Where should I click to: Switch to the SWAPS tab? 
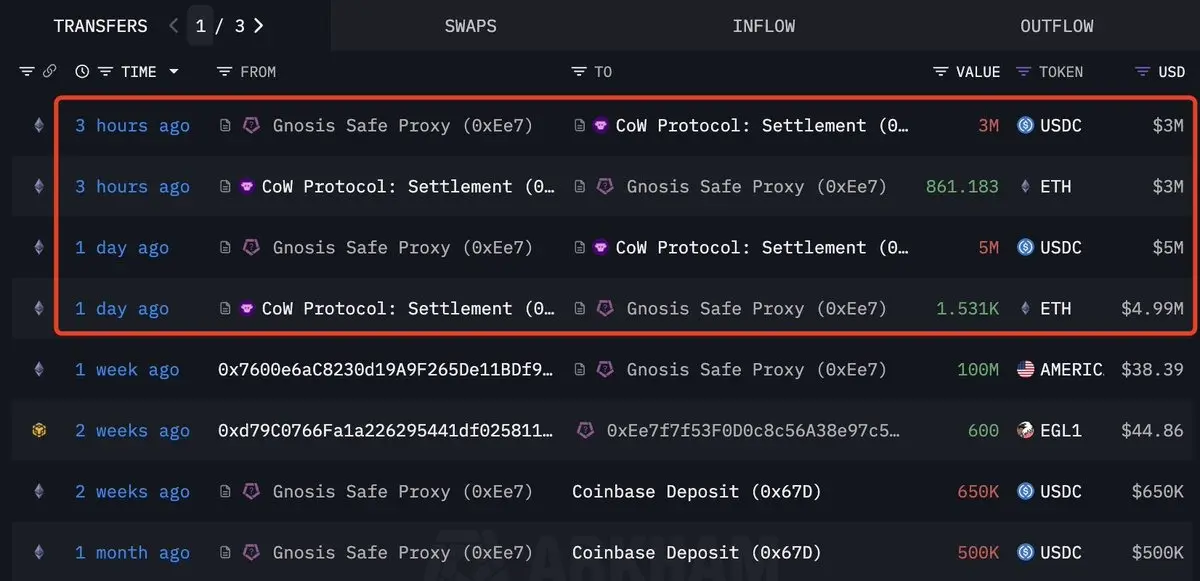[470, 26]
